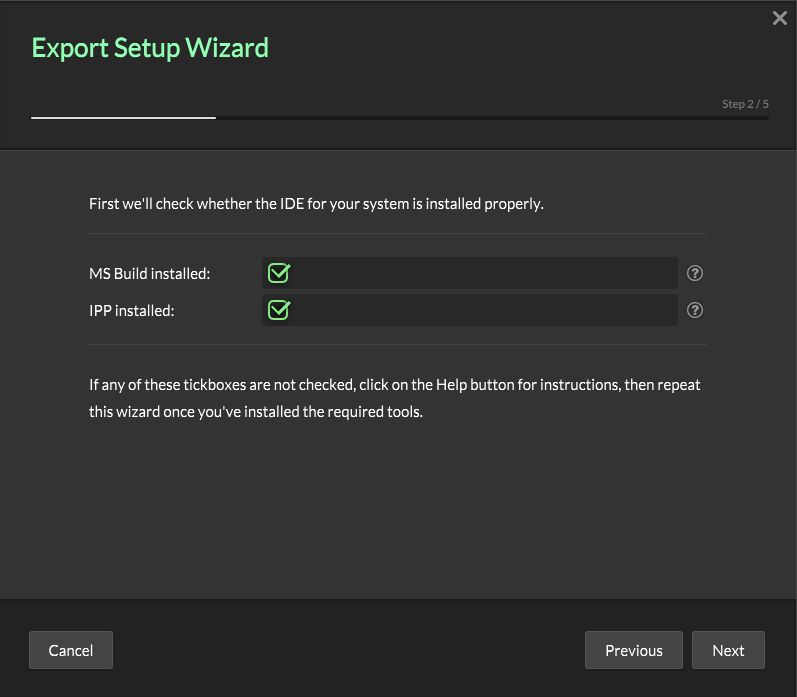Proceed with the Next button
The image size is (797, 697).
tap(728, 650)
